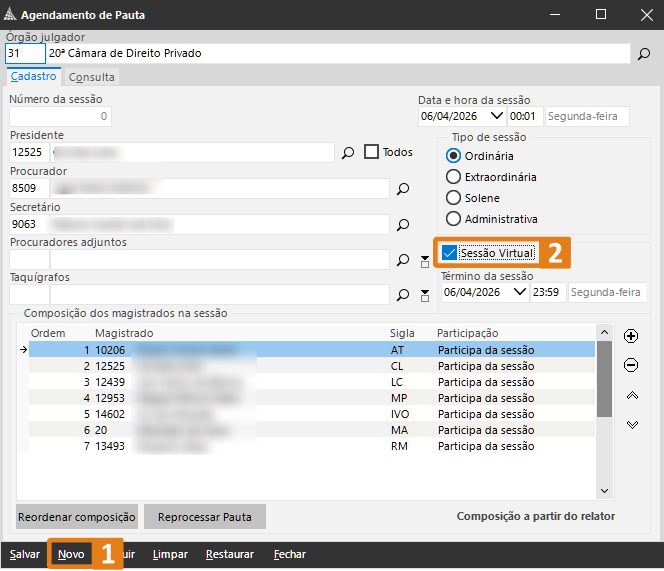This screenshot has width=664, height=571.
Task: Click the magnifier icon beside the Presidente field
Action: 348,153
